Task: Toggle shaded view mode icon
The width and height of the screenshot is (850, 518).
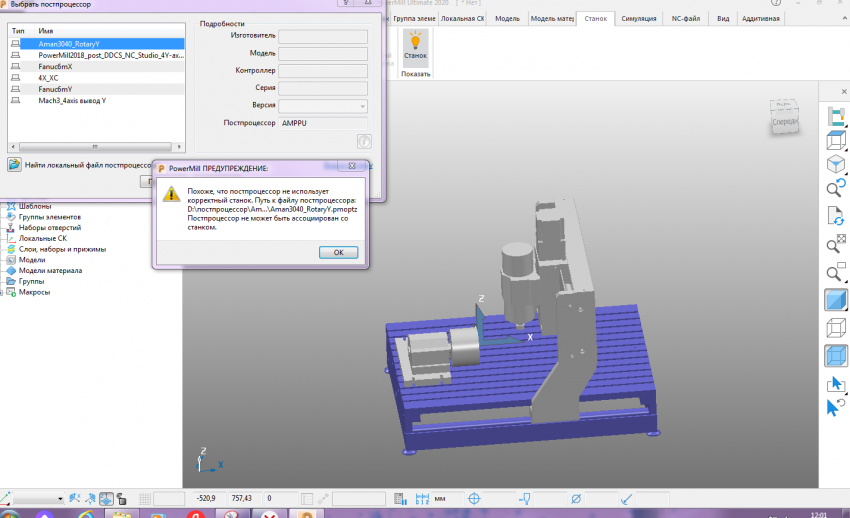Action: click(x=835, y=300)
